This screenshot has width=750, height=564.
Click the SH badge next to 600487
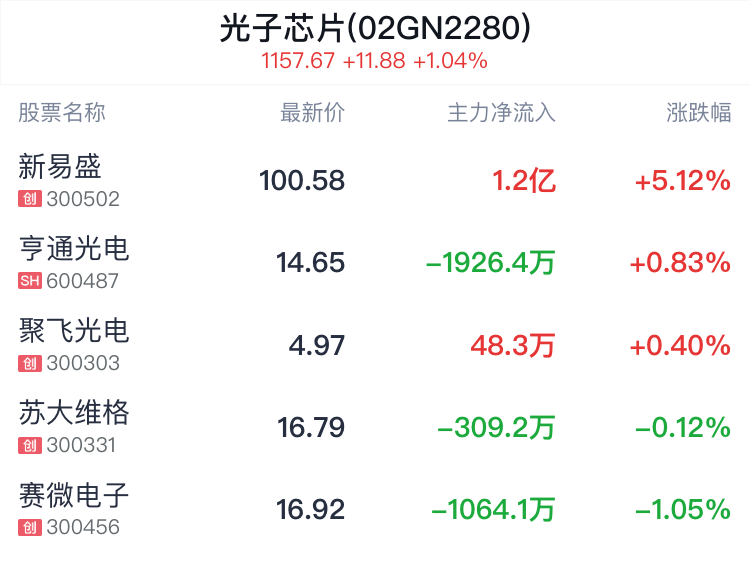click(x=30, y=281)
